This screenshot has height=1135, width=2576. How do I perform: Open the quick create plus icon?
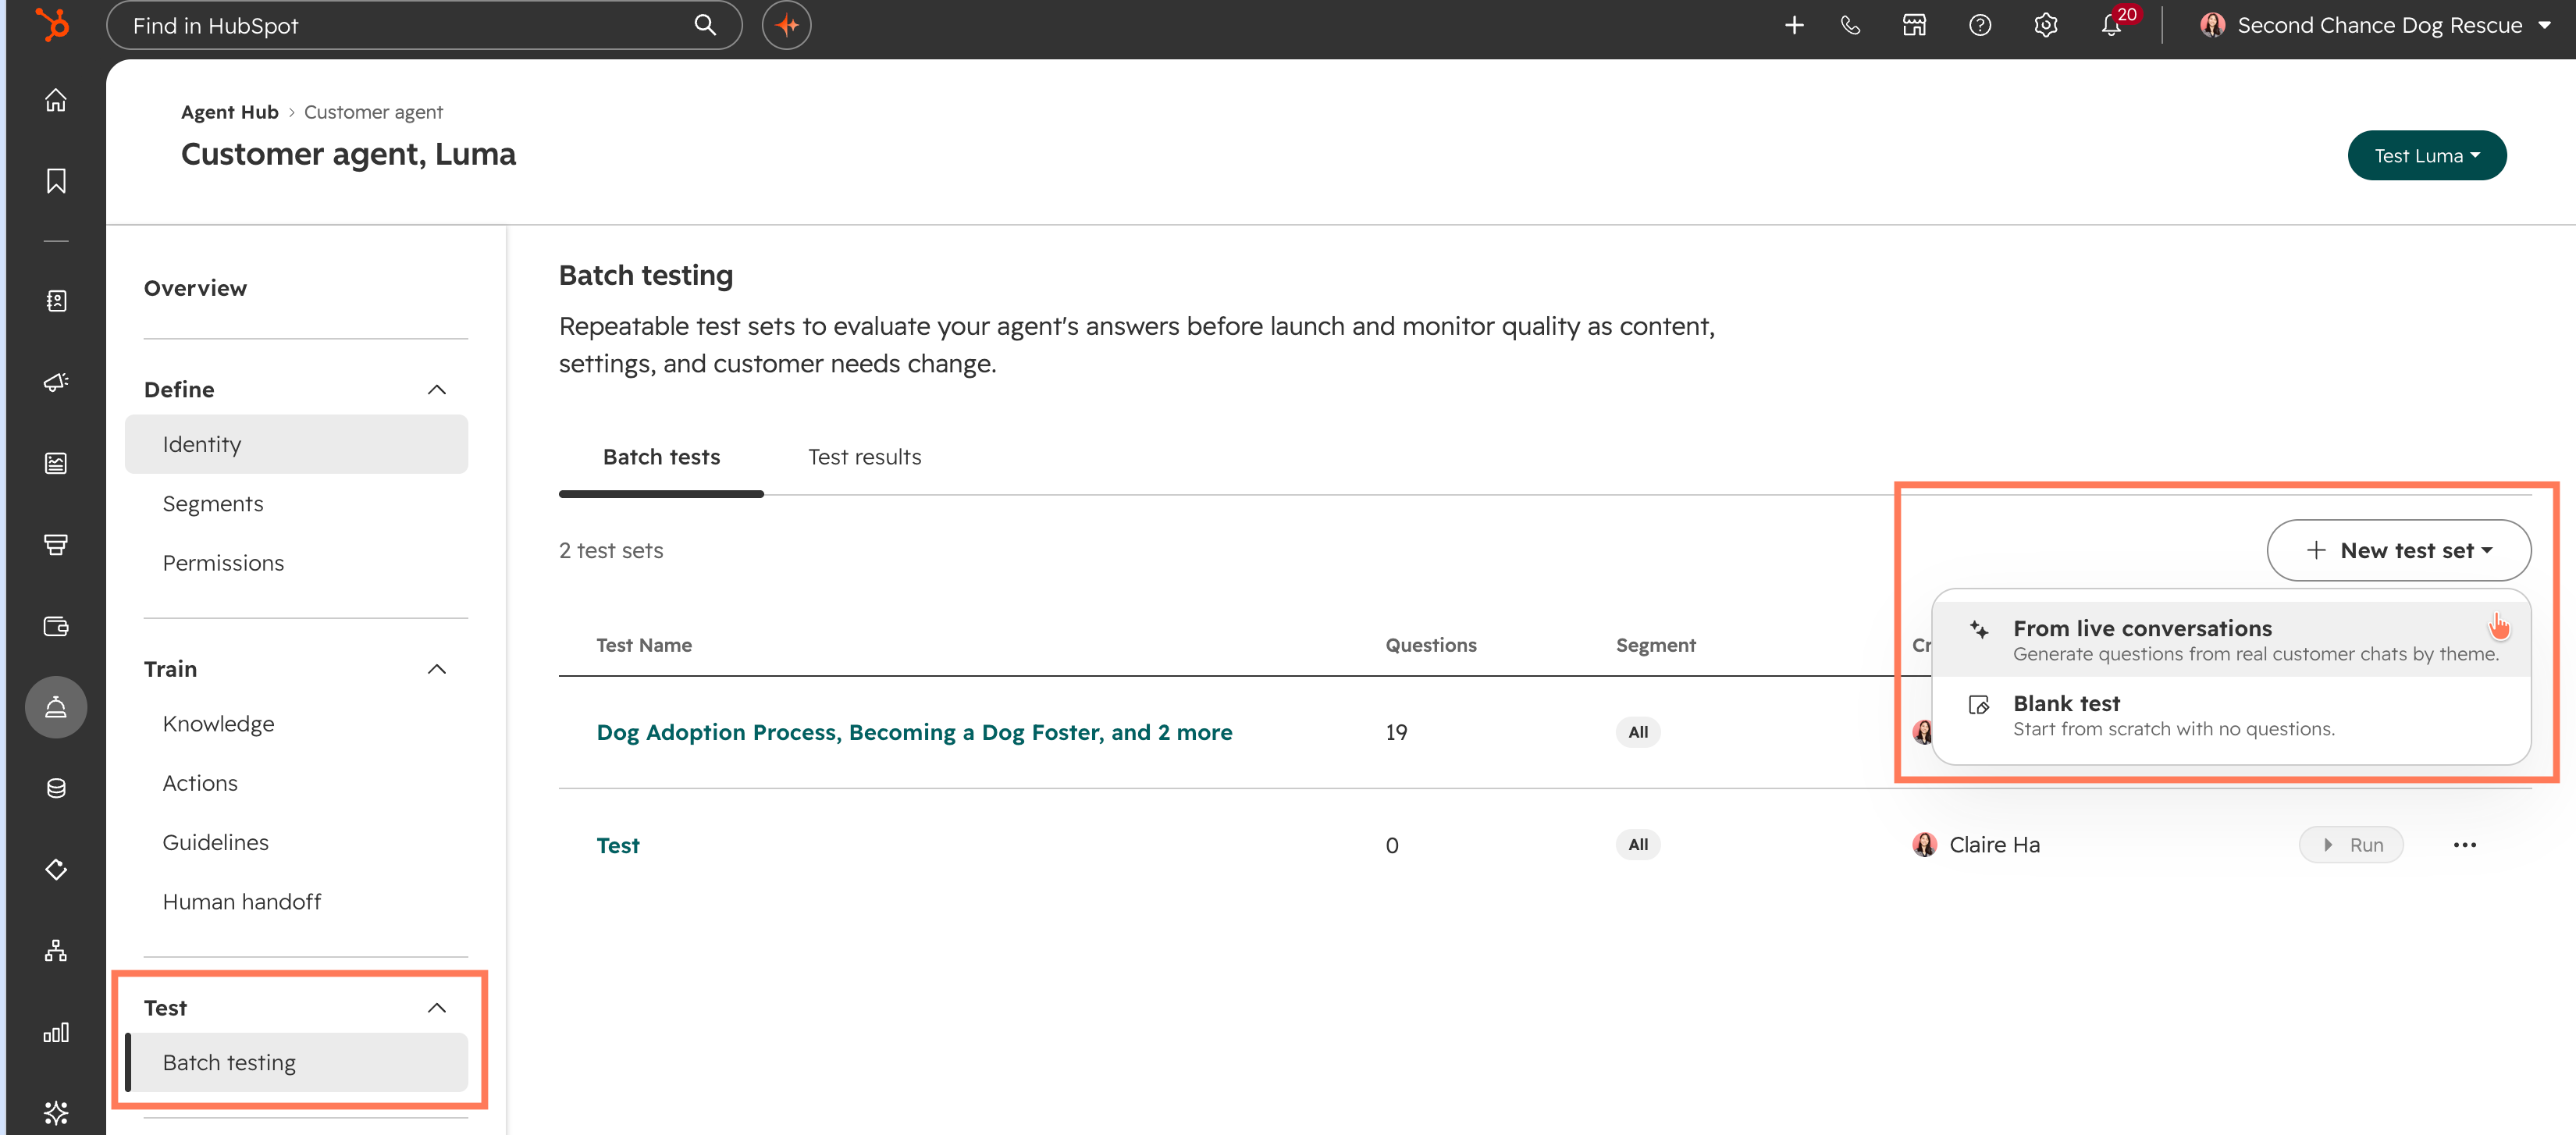point(1794,25)
